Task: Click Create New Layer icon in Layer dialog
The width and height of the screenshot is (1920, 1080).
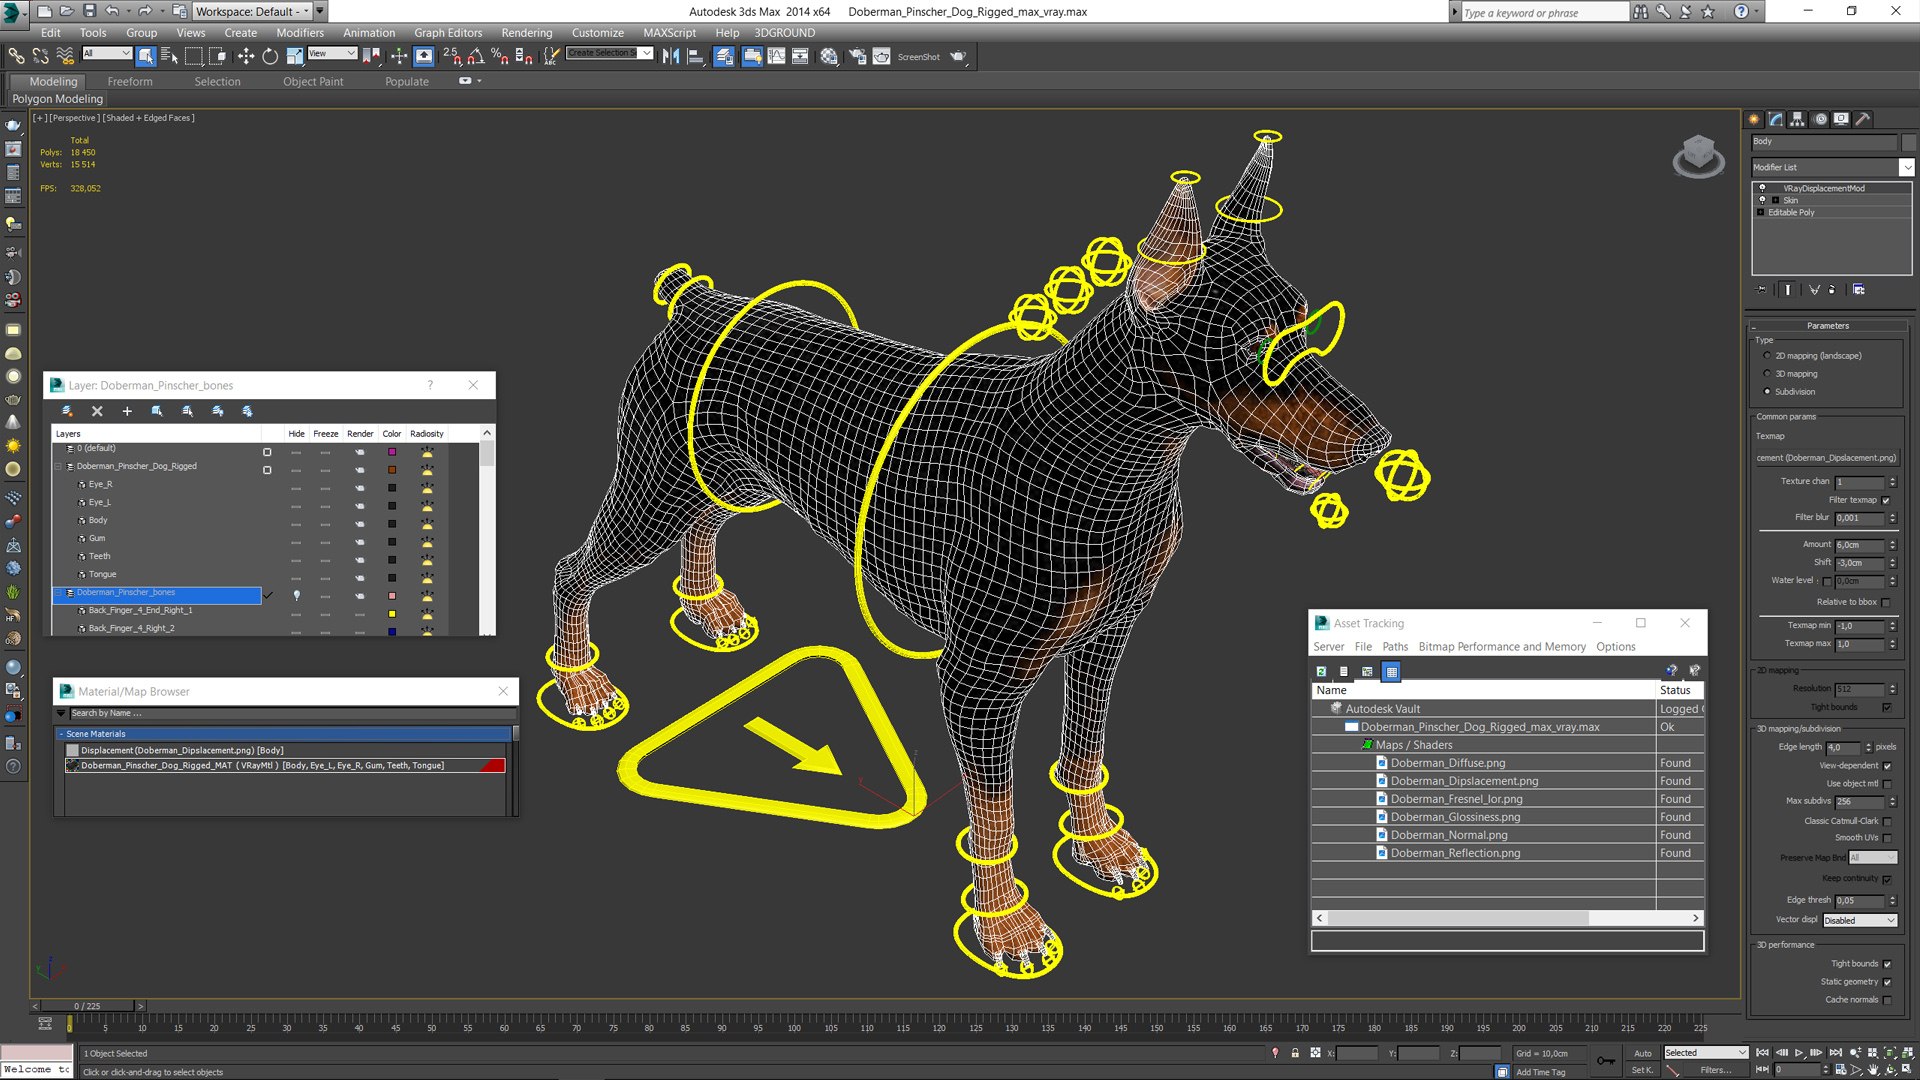Action: [67, 411]
